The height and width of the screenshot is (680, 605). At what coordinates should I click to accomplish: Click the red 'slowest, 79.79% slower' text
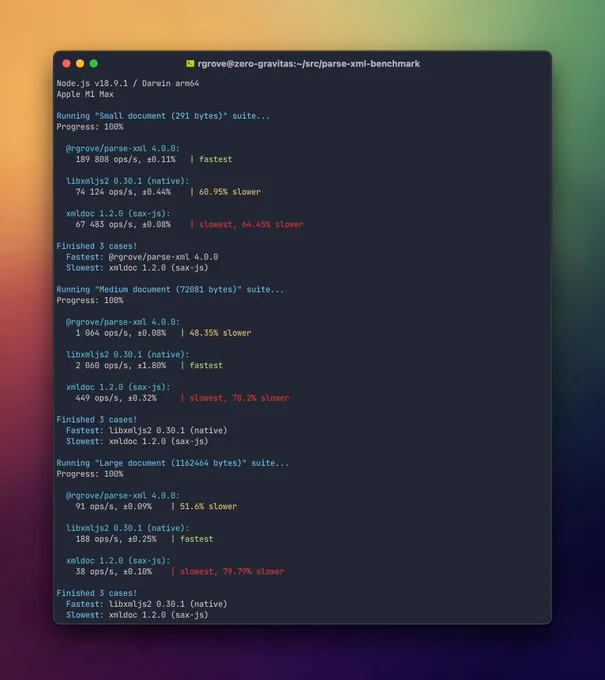click(232, 571)
